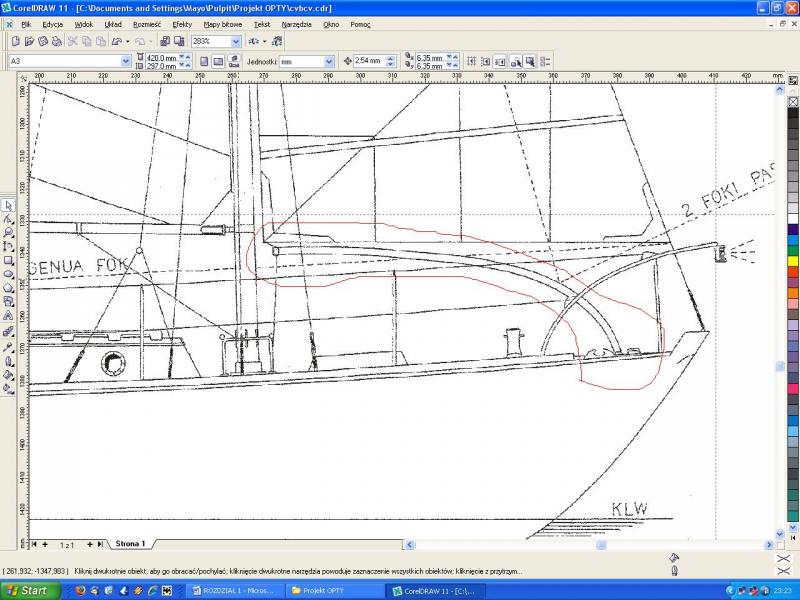Expand the A3 paper size dropdown
Image resolution: width=800 pixels, height=600 pixels.
click(125, 61)
